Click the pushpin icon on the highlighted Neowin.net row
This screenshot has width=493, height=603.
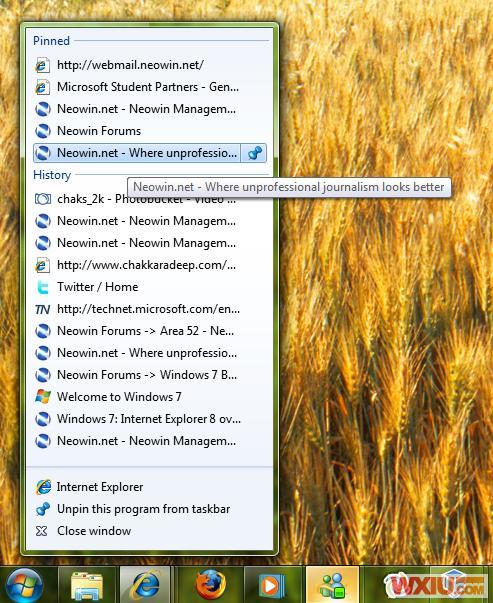[254, 153]
